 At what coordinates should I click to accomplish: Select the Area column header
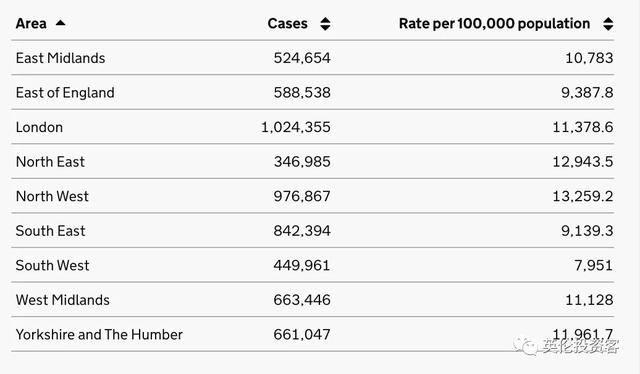pos(31,24)
